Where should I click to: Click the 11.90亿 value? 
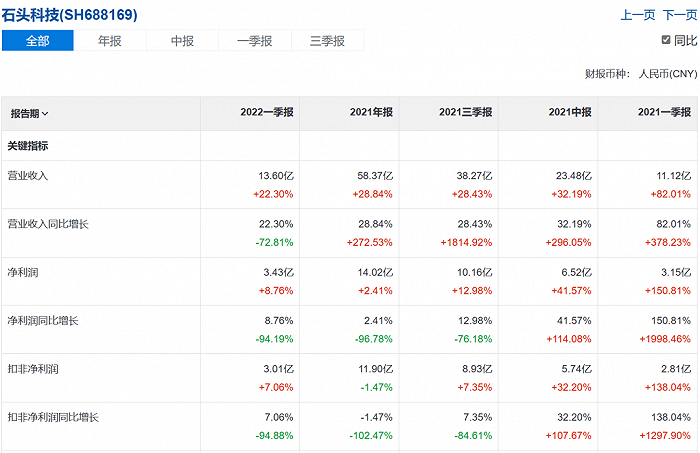tap(376, 369)
